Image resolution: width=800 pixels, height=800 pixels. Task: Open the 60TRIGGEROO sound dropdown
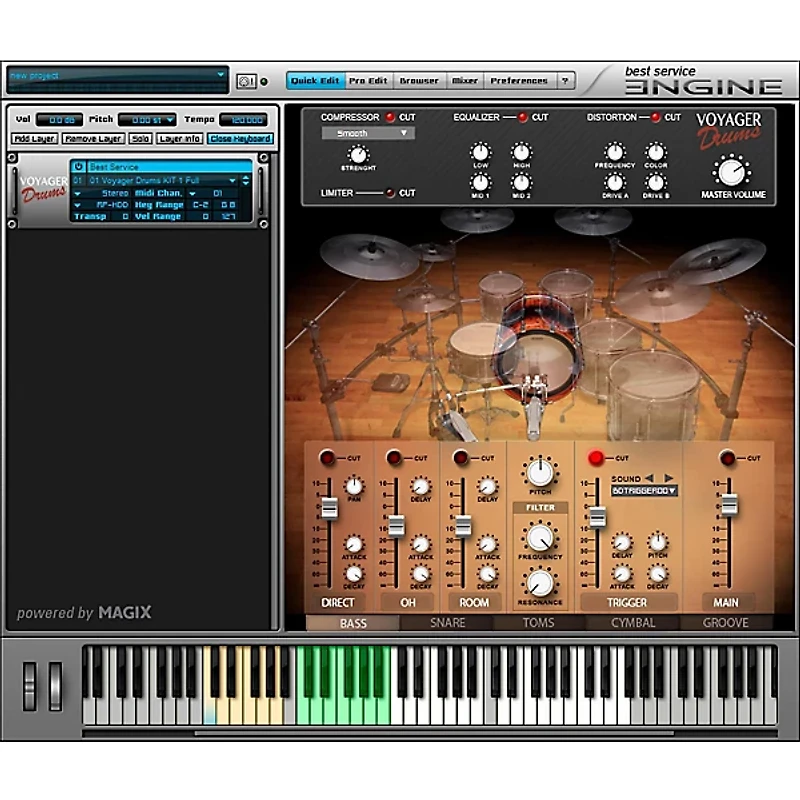click(x=646, y=490)
